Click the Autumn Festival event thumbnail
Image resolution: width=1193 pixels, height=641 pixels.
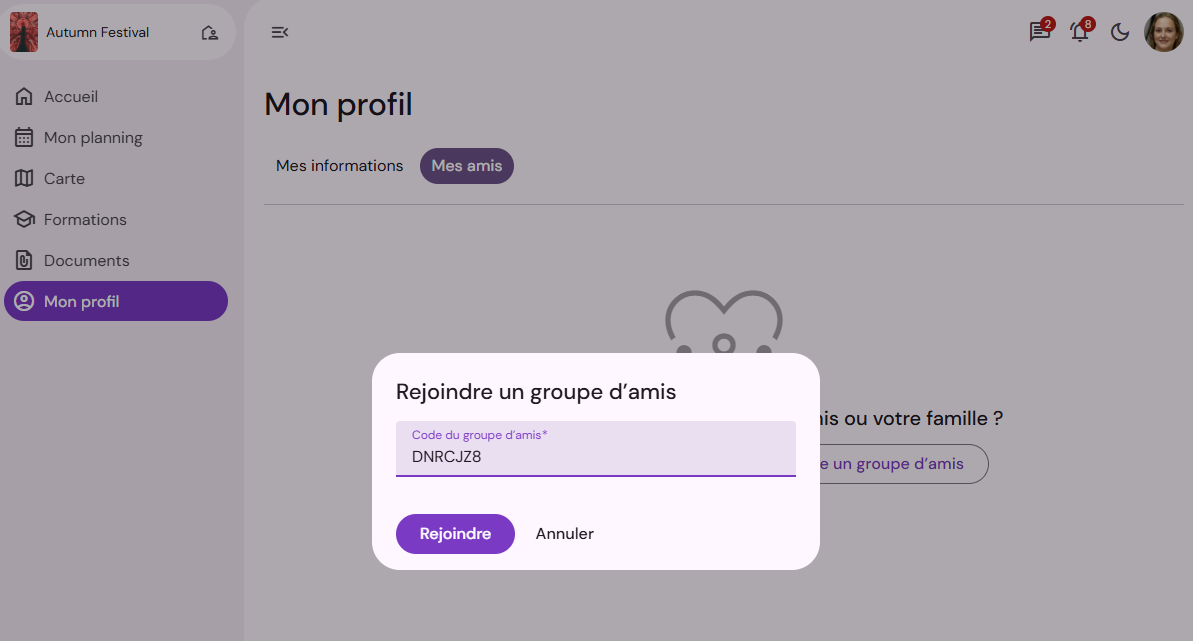tap(24, 32)
